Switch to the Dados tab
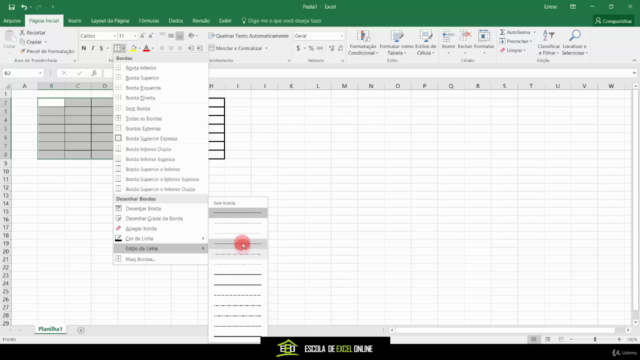This screenshot has height=360, width=640. (176, 21)
